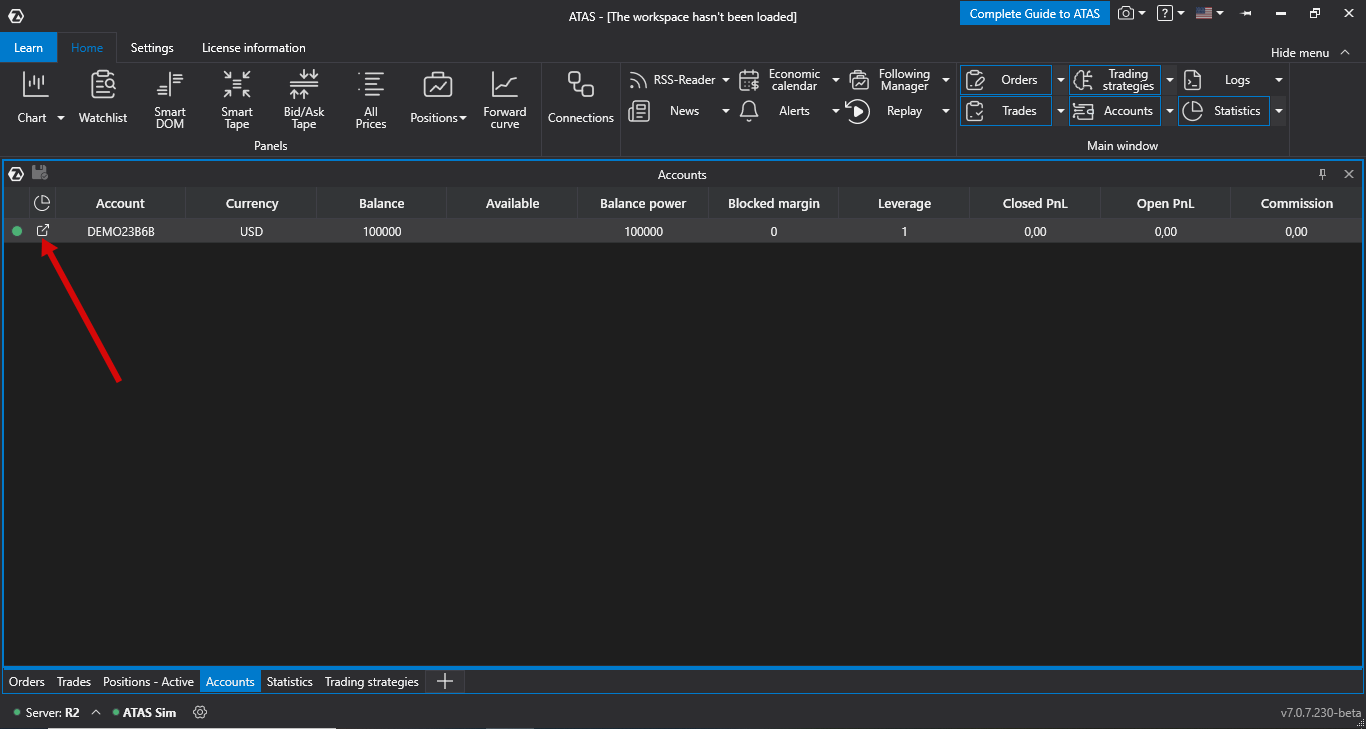Switch to the bottom Statistics tab
This screenshot has height=729, width=1366.
290,682
